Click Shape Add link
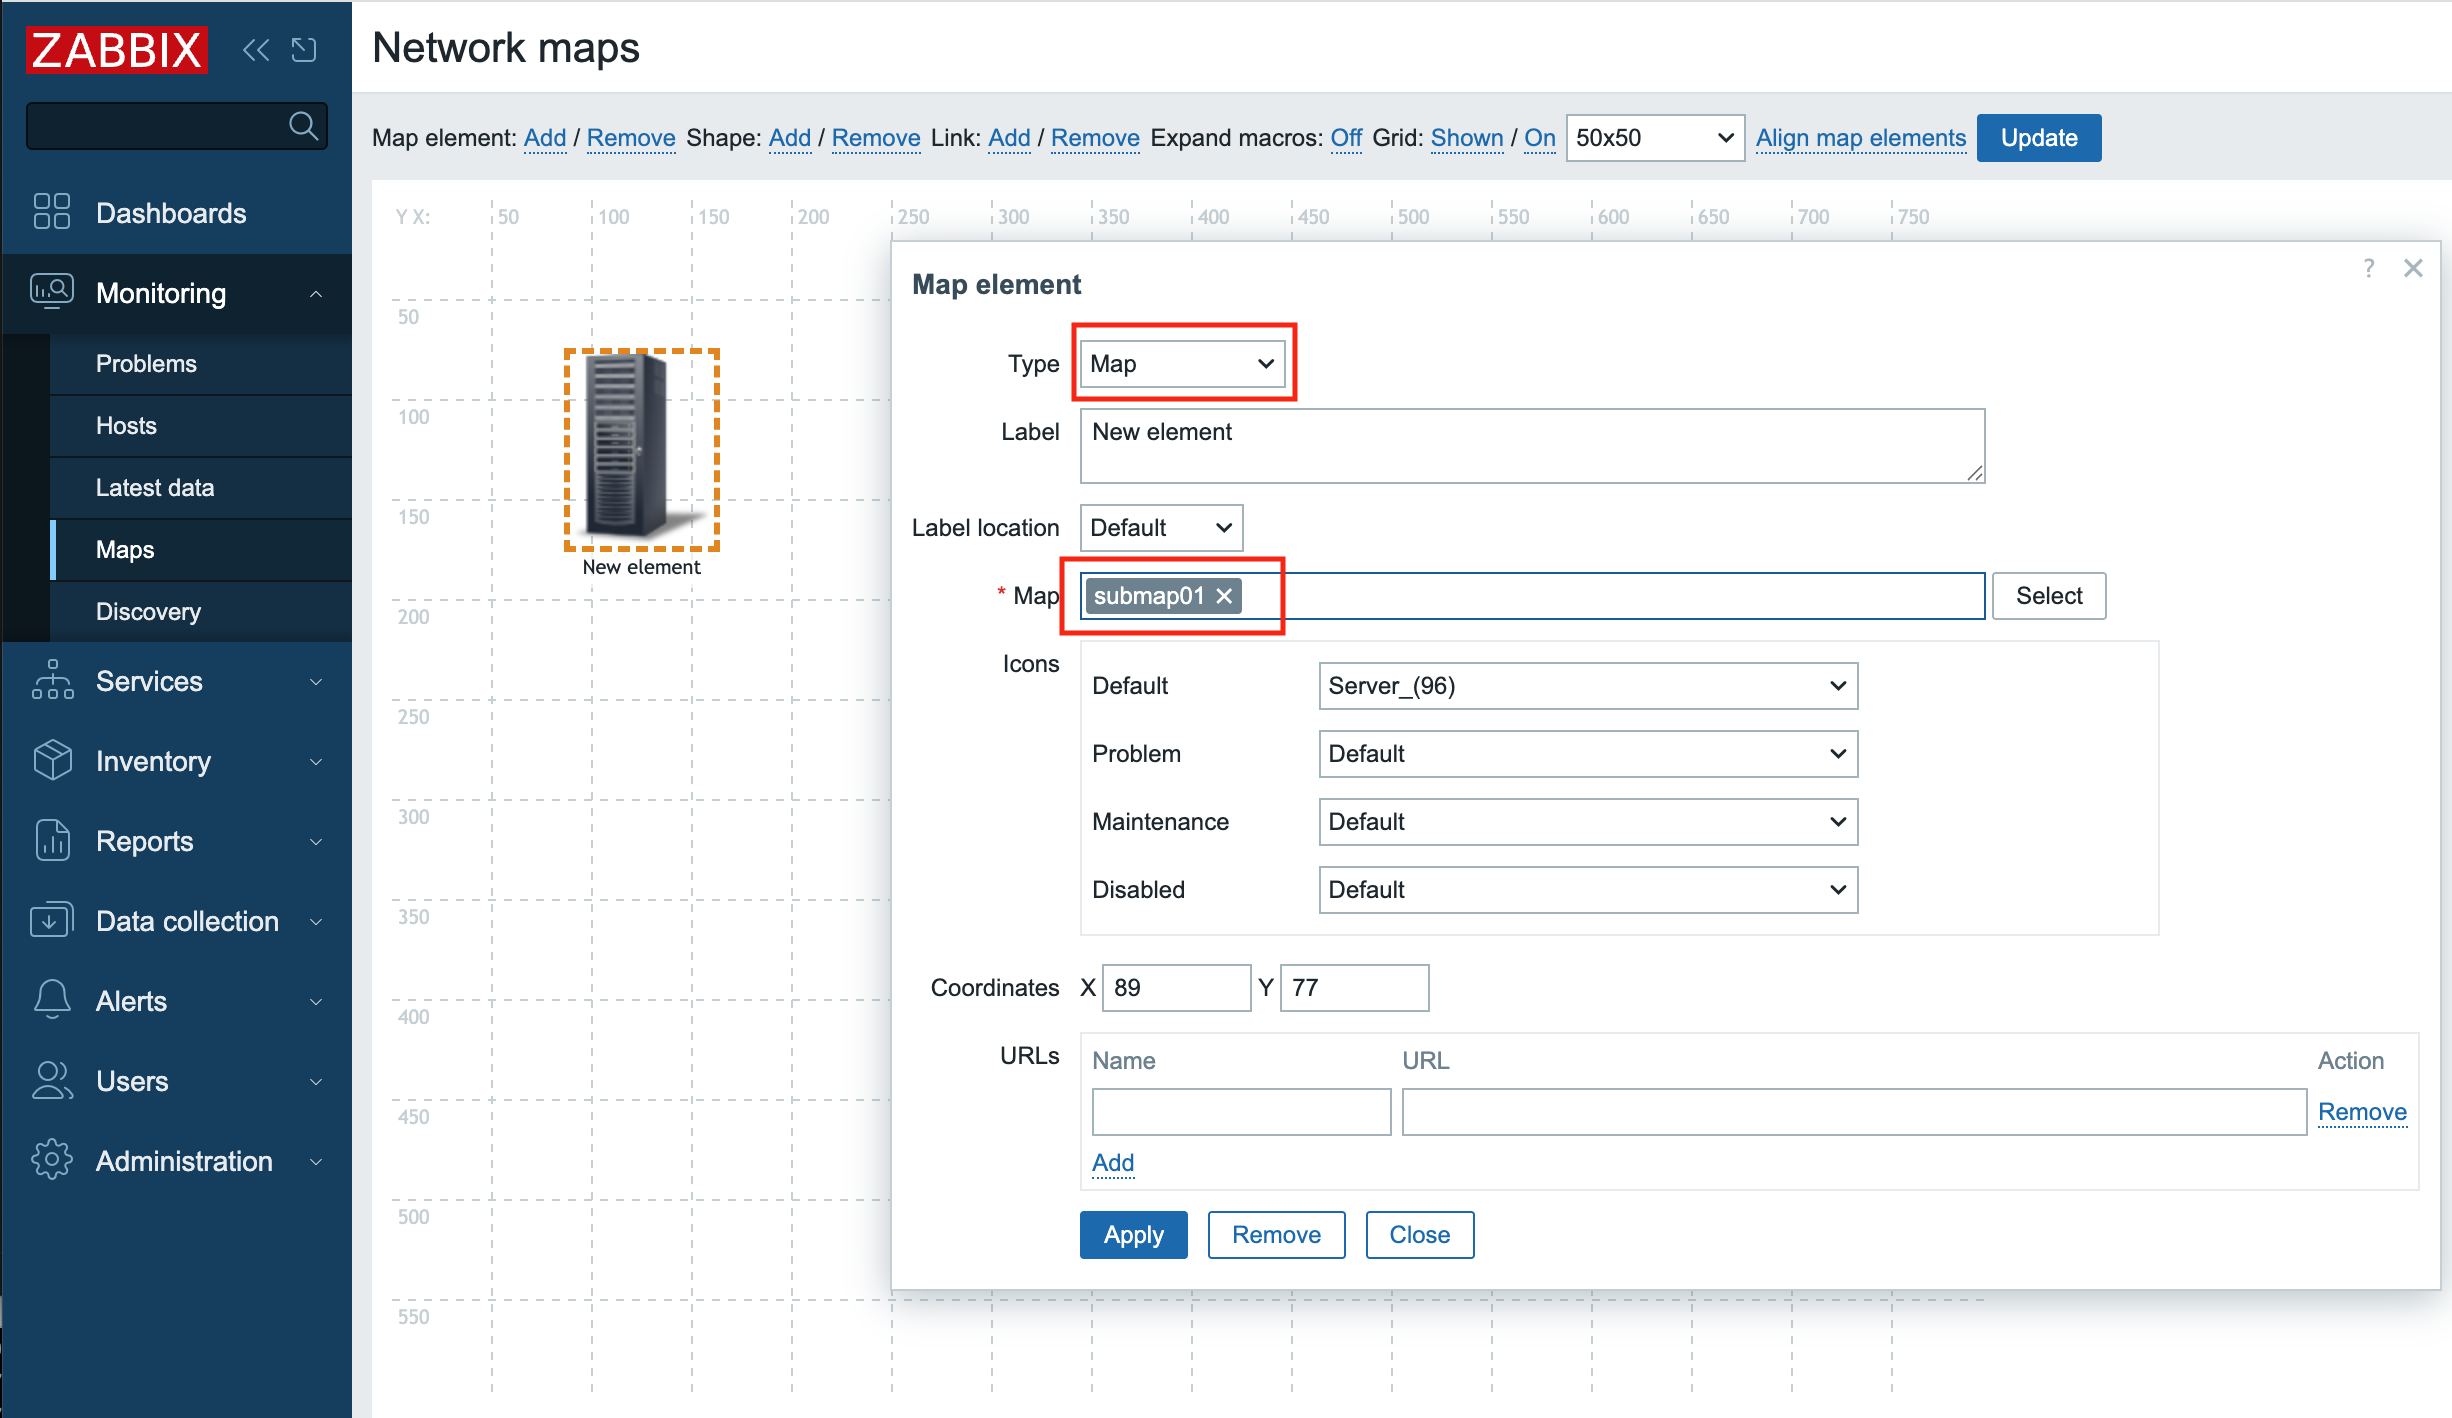 790,138
